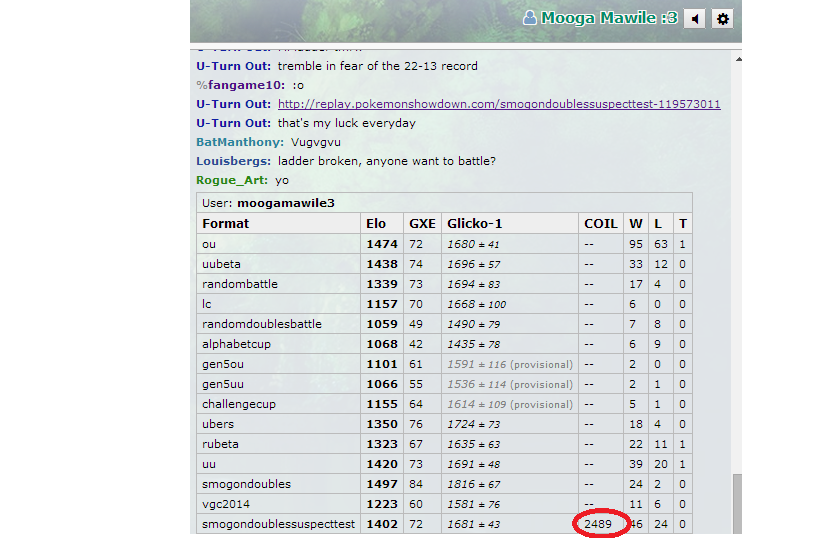The height and width of the screenshot is (538, 819).
Task: Click the scrollbar up arrow in chat
Action: [x=738, y=59]
